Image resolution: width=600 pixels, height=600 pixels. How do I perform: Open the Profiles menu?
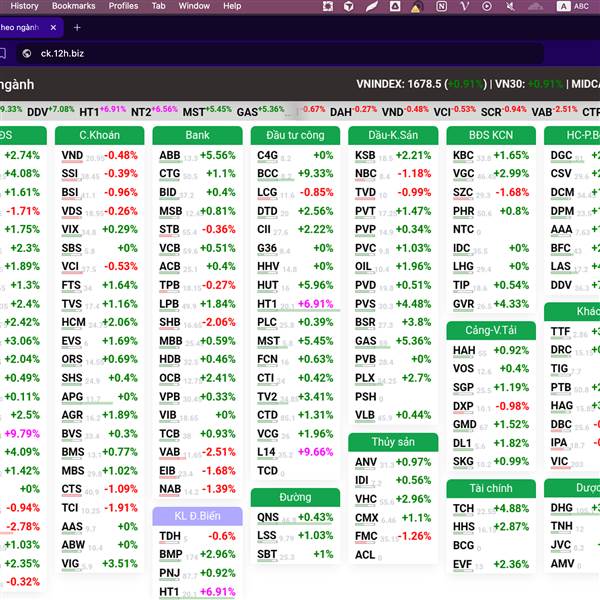pyautogui.click(x=123, y=6)
